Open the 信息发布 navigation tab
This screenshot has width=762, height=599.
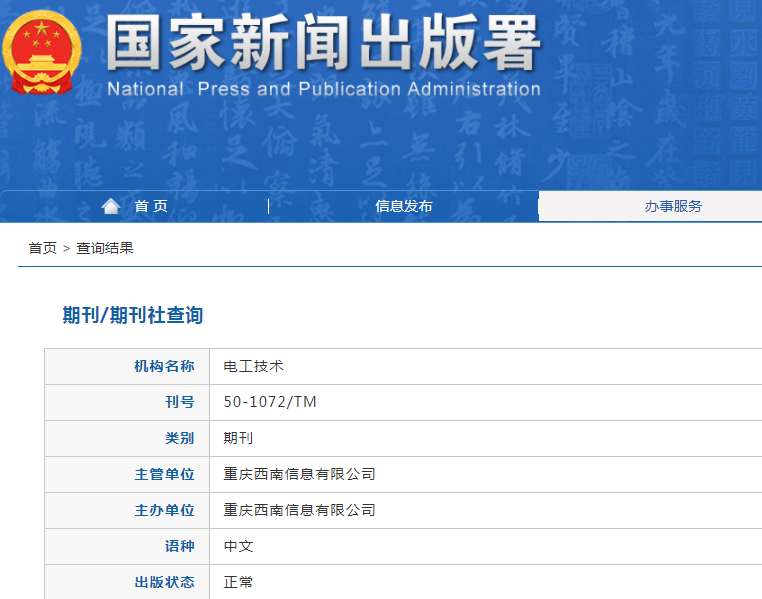pyautogui.click(x=404, y=206)
